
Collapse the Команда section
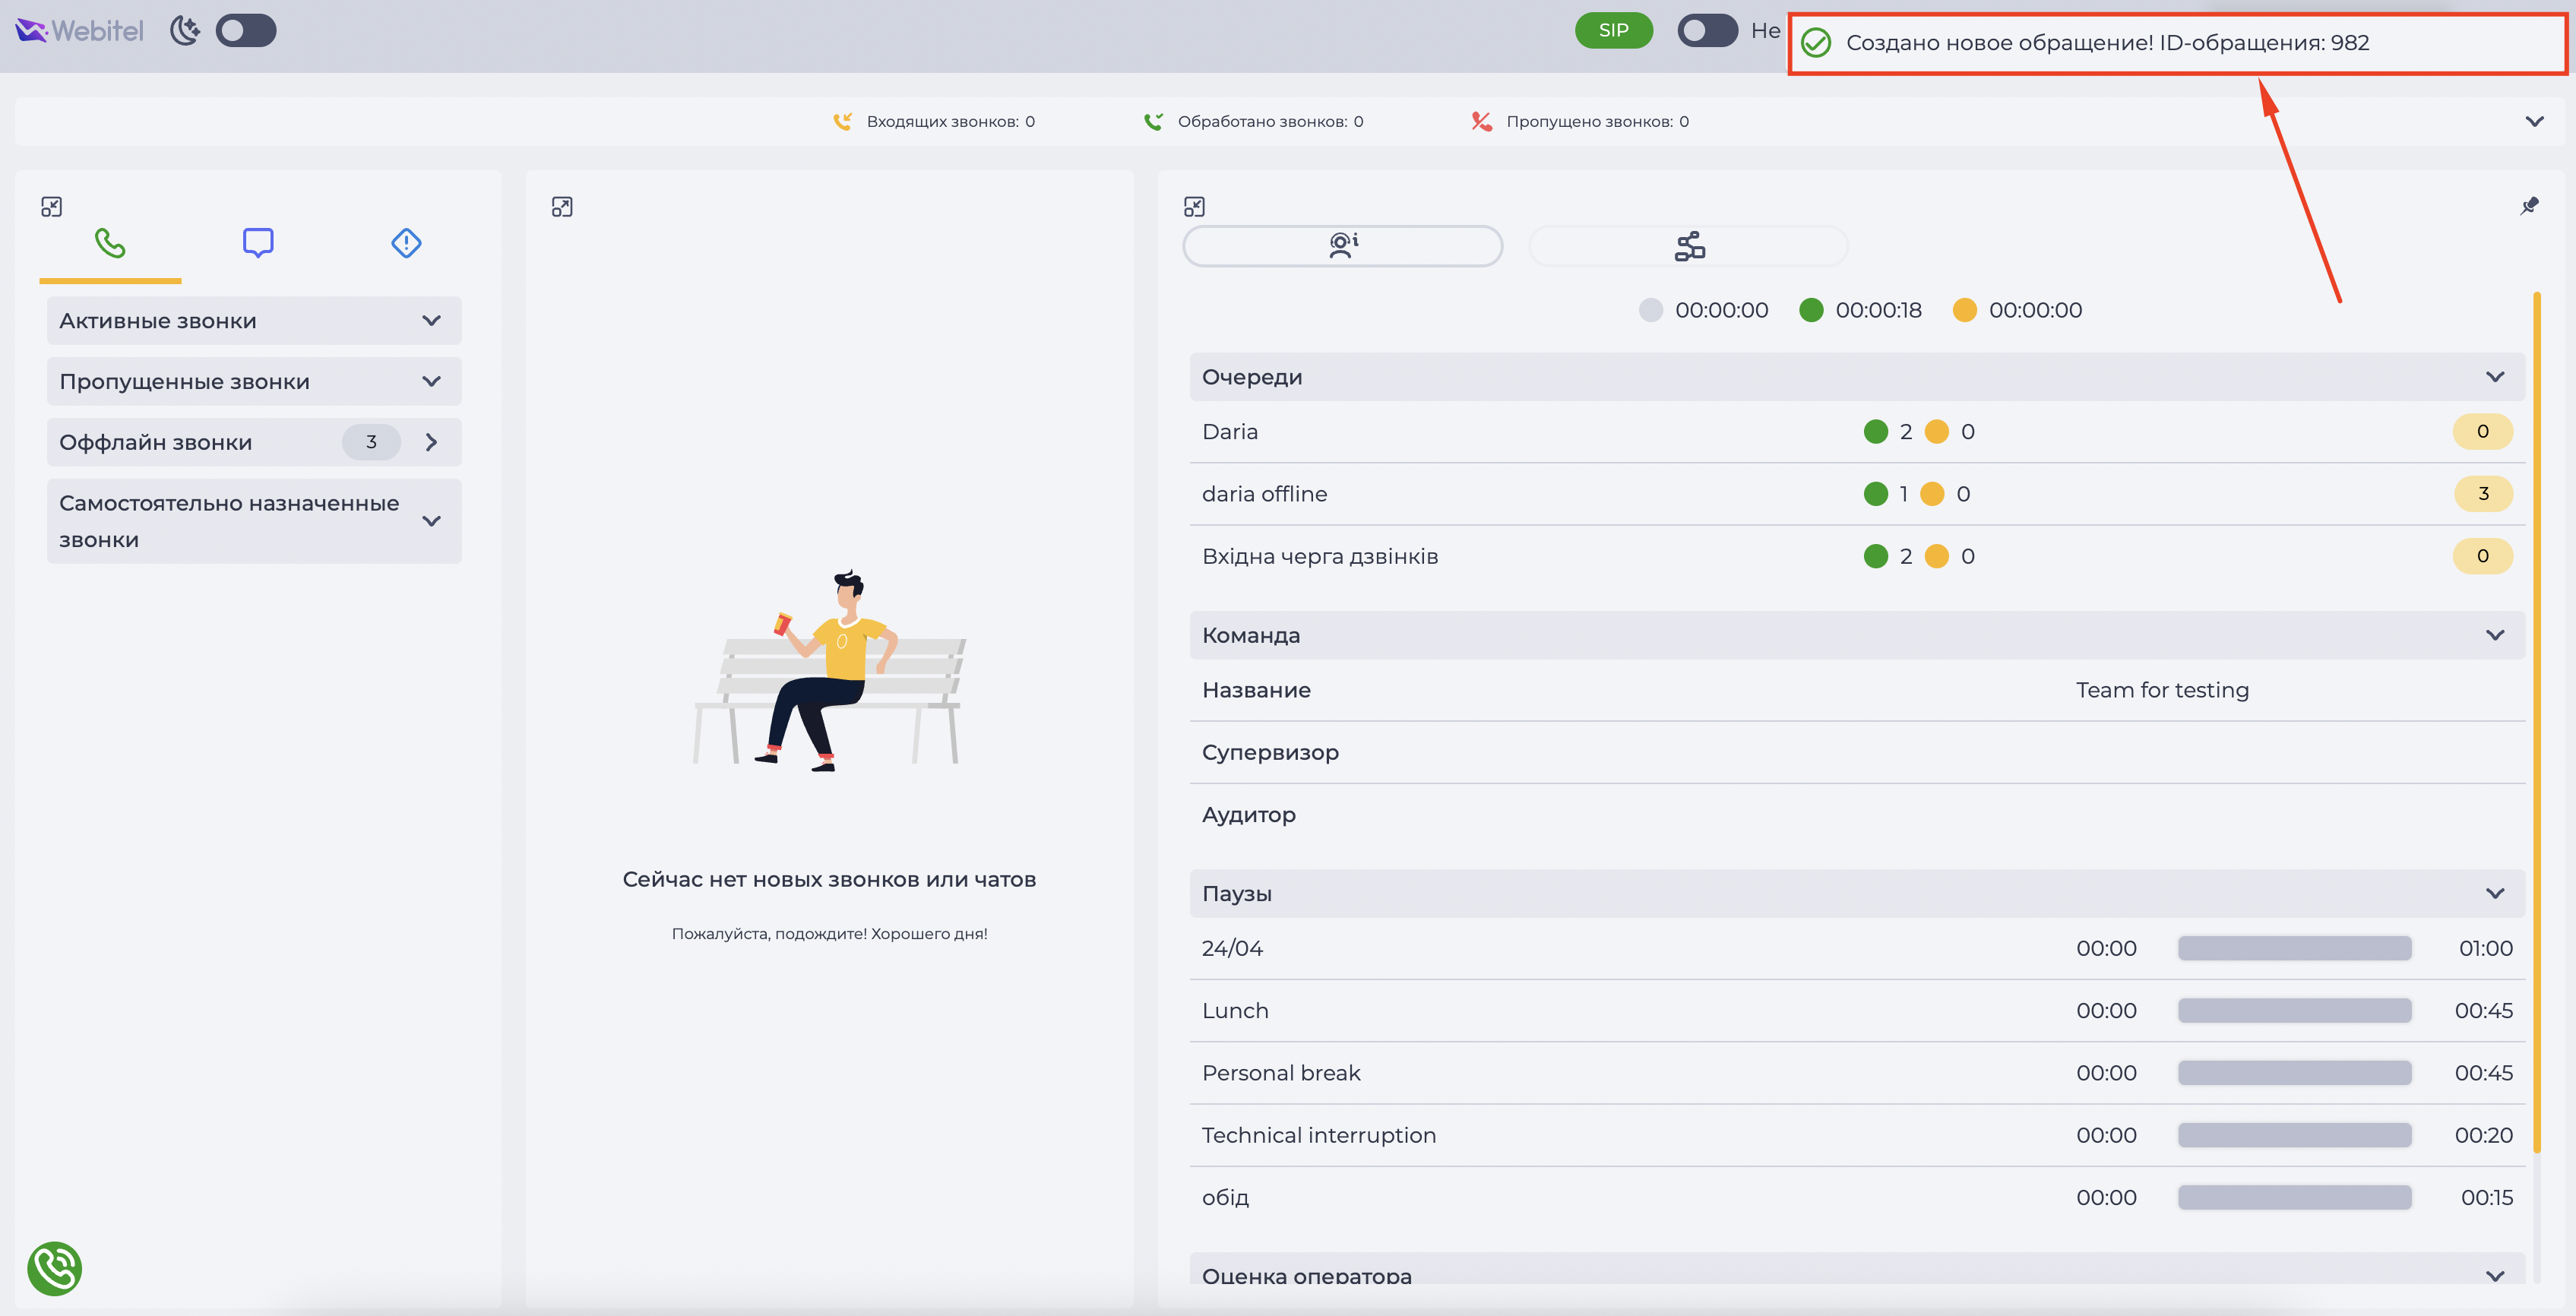coord(2495,635)
